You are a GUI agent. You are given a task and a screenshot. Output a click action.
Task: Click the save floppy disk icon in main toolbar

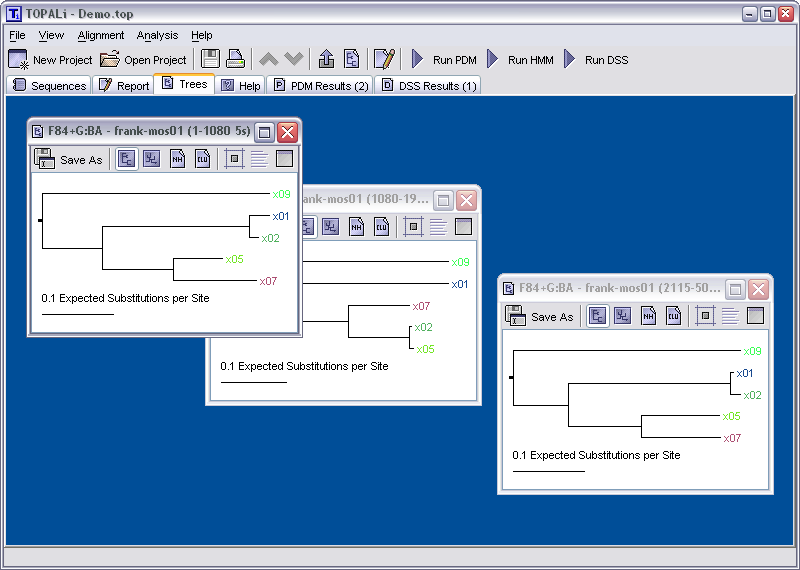[210, 59]
